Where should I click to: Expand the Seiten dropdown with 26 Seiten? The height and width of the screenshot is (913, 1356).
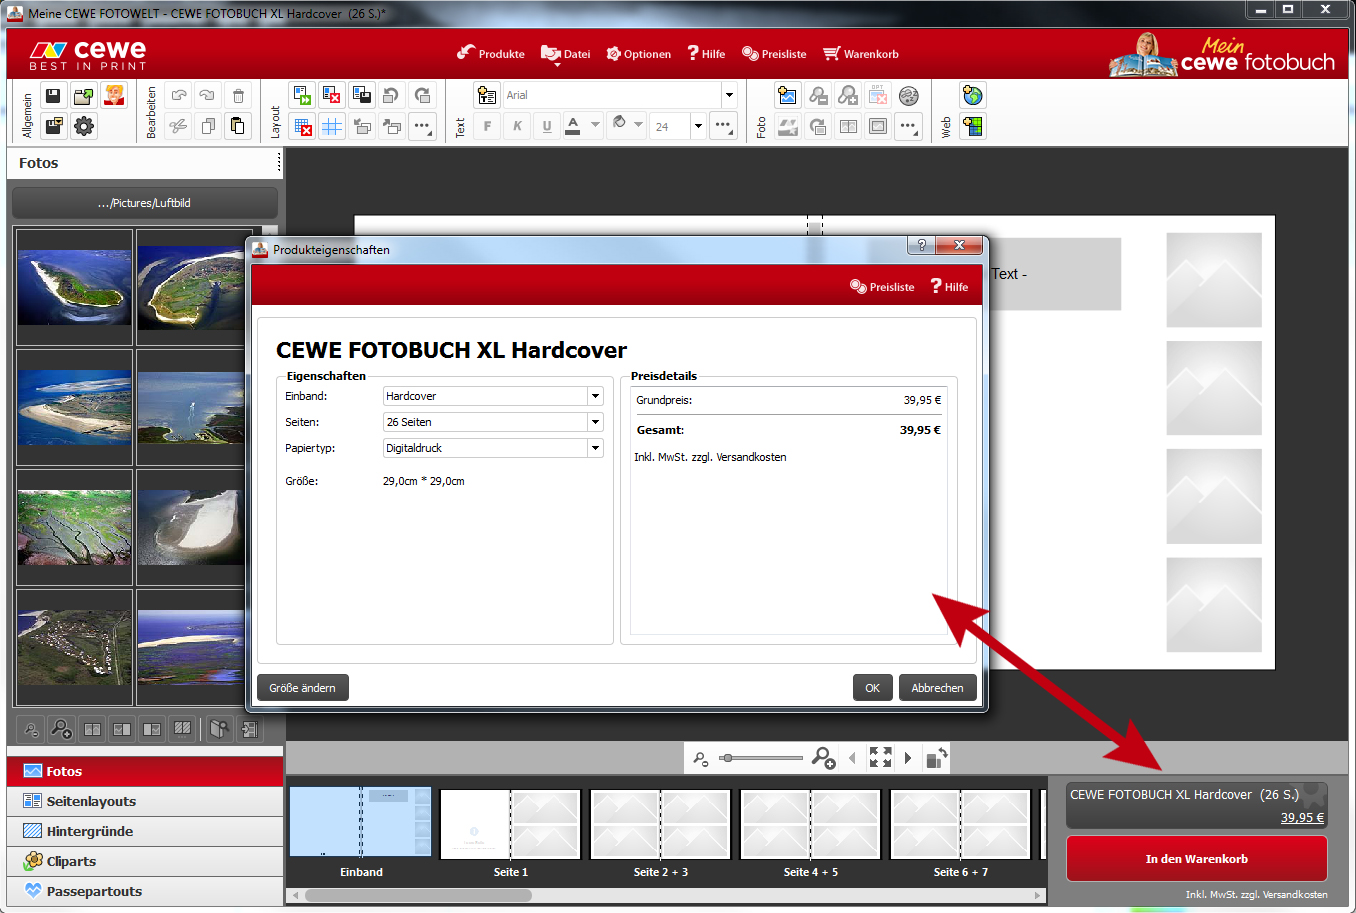tap(493, 422)
